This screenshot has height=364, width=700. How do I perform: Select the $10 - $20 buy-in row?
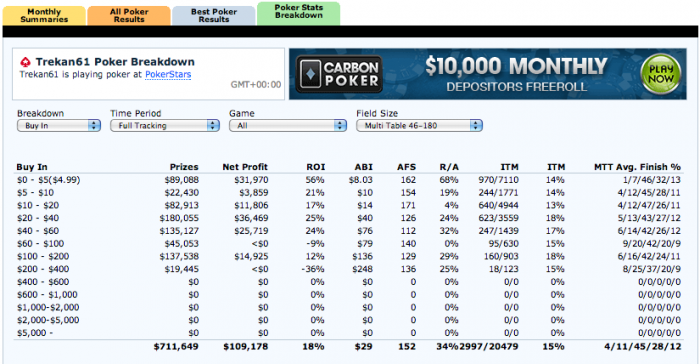pyautogui.click(x=349, y=205)
